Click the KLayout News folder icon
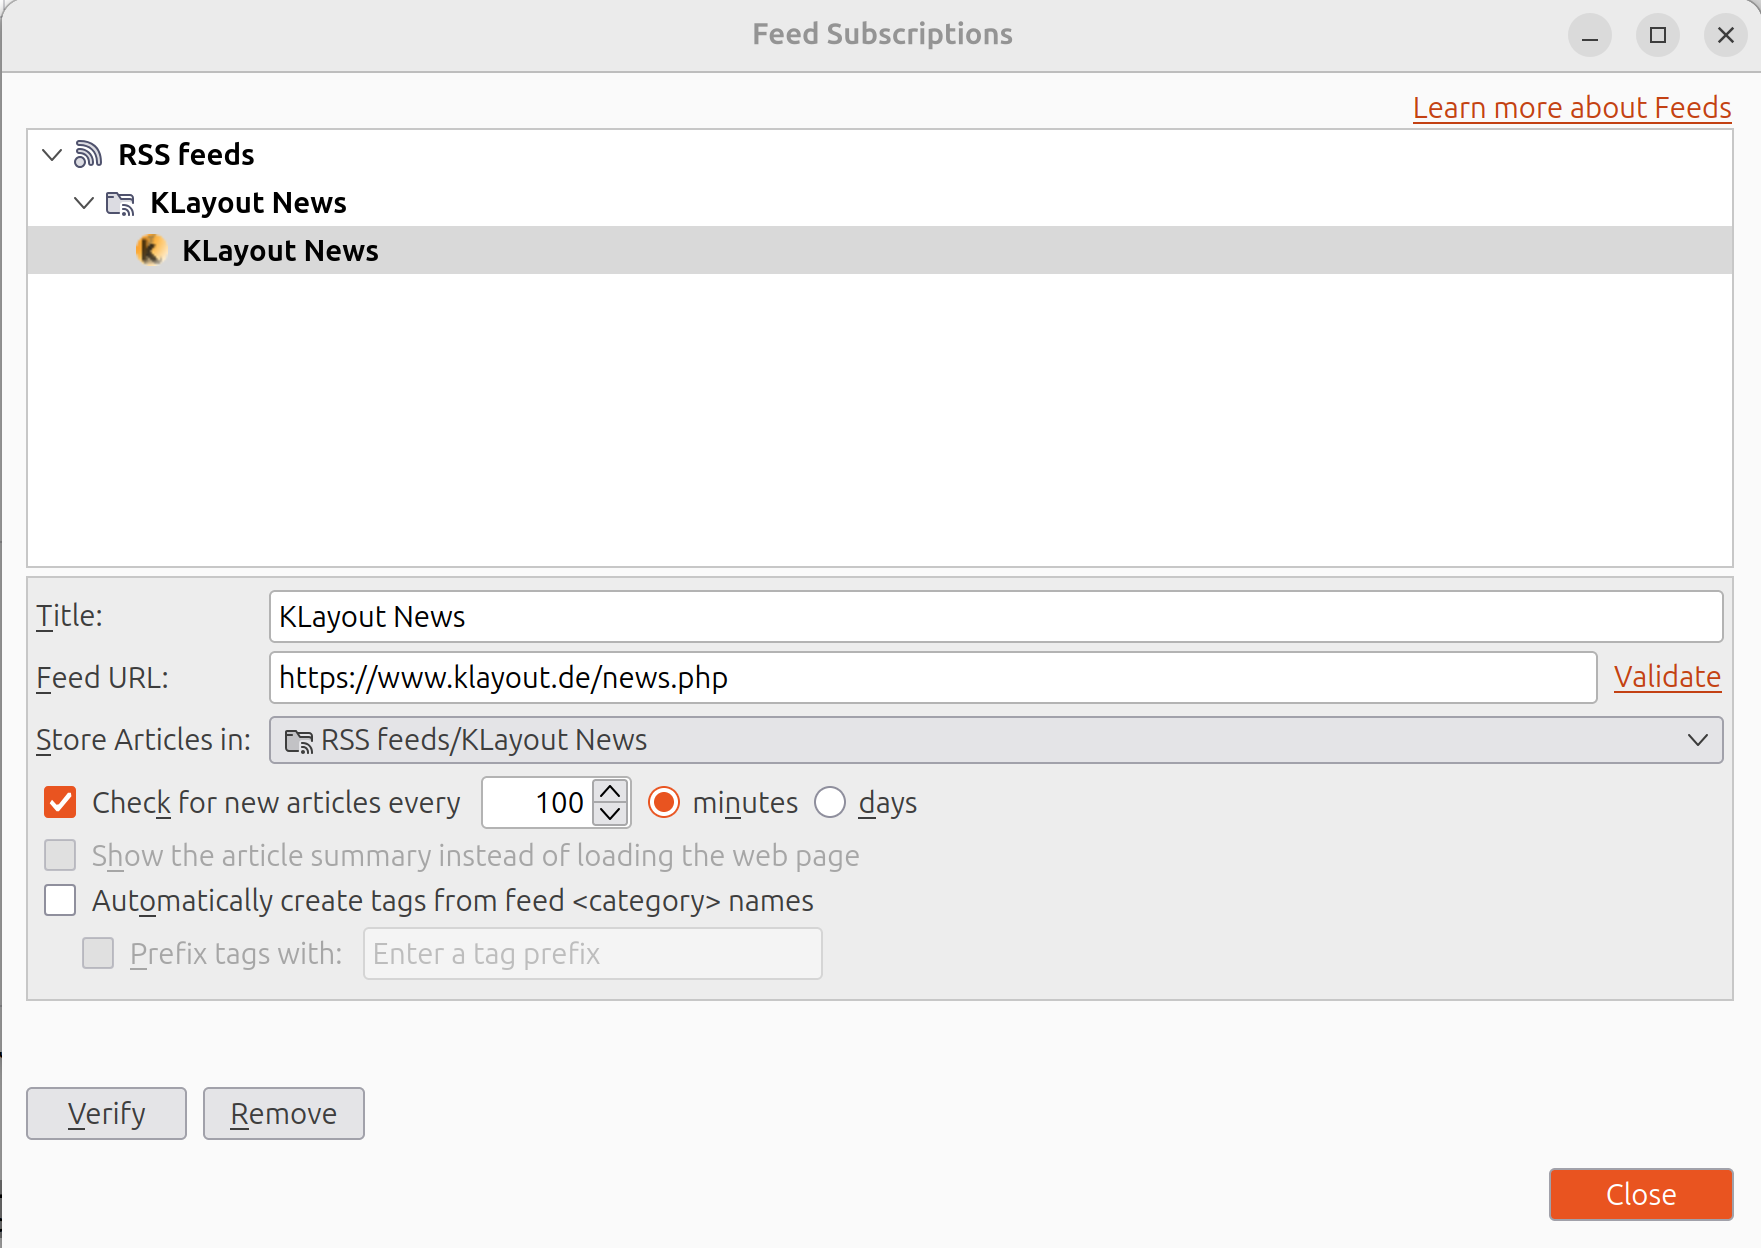1761x1248 pixels. (120, 203)
